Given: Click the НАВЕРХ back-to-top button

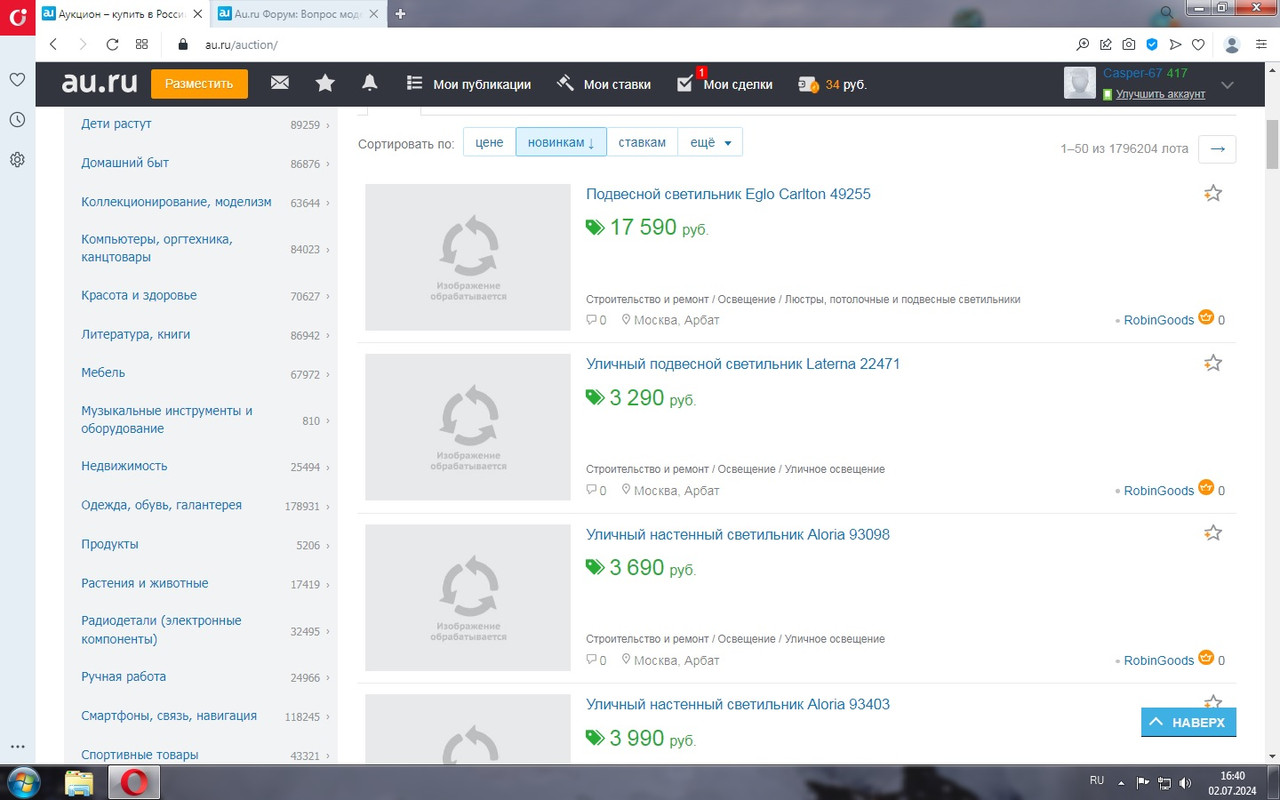Looking at the screenshot, I should pyautogui.click(x=1189, y=722).
